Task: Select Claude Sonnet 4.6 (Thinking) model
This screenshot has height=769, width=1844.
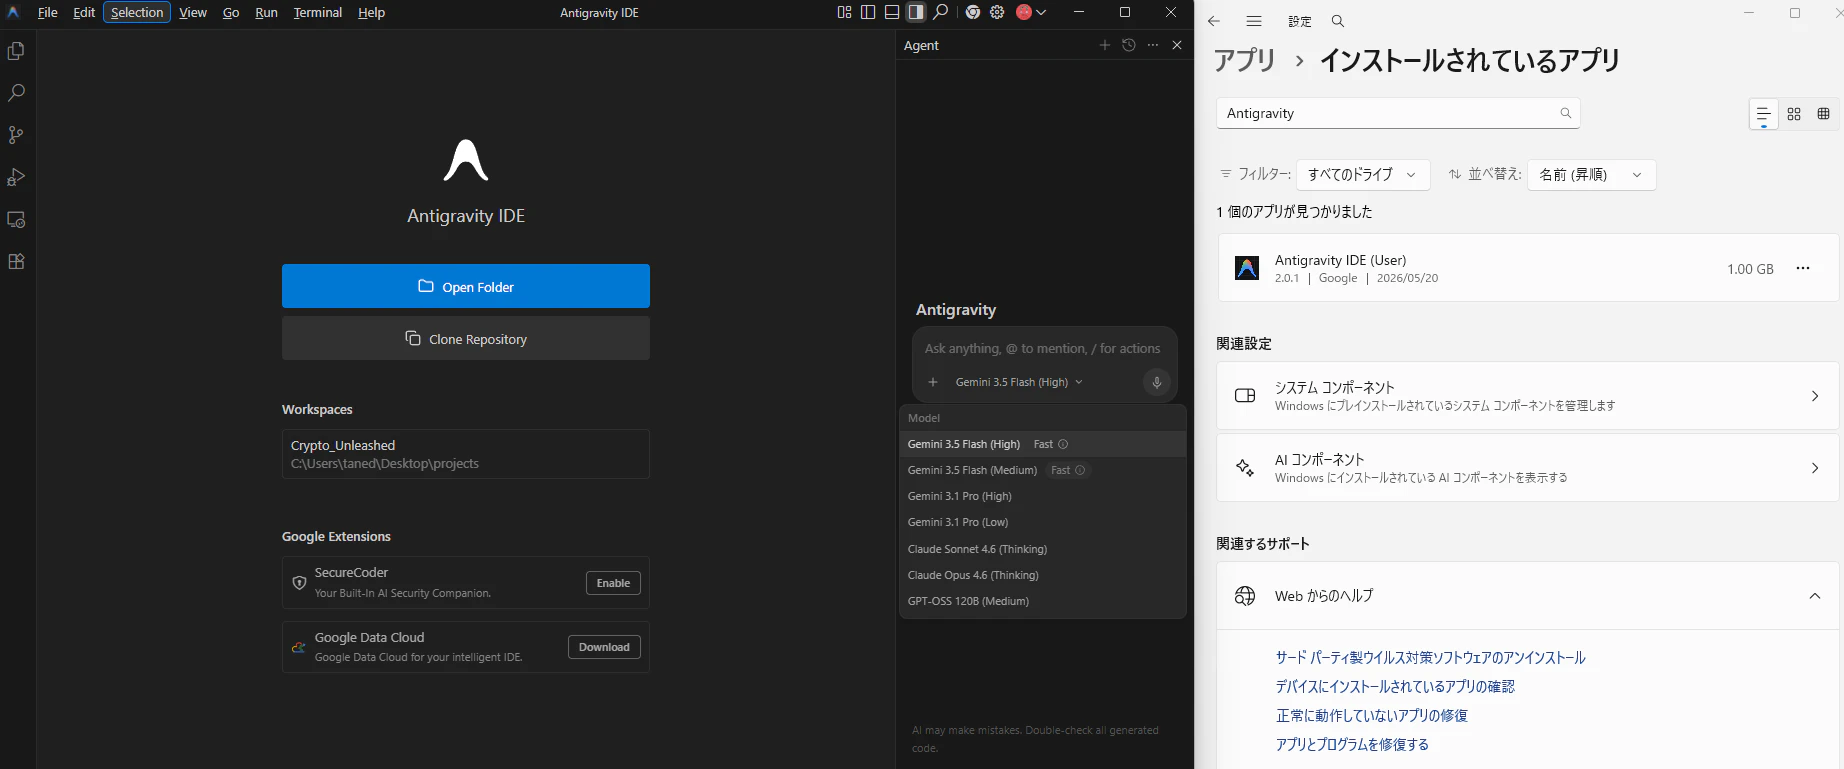Action: (1043, 549)
